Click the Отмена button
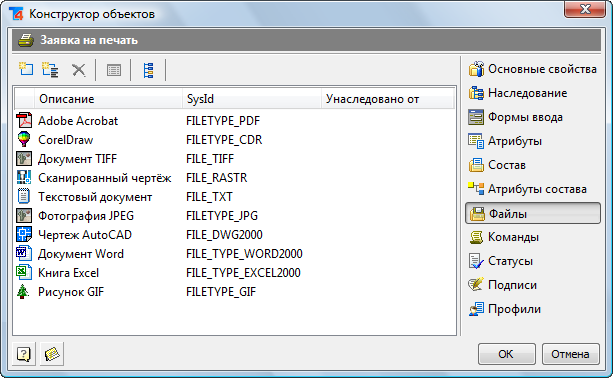 point(570,354)
